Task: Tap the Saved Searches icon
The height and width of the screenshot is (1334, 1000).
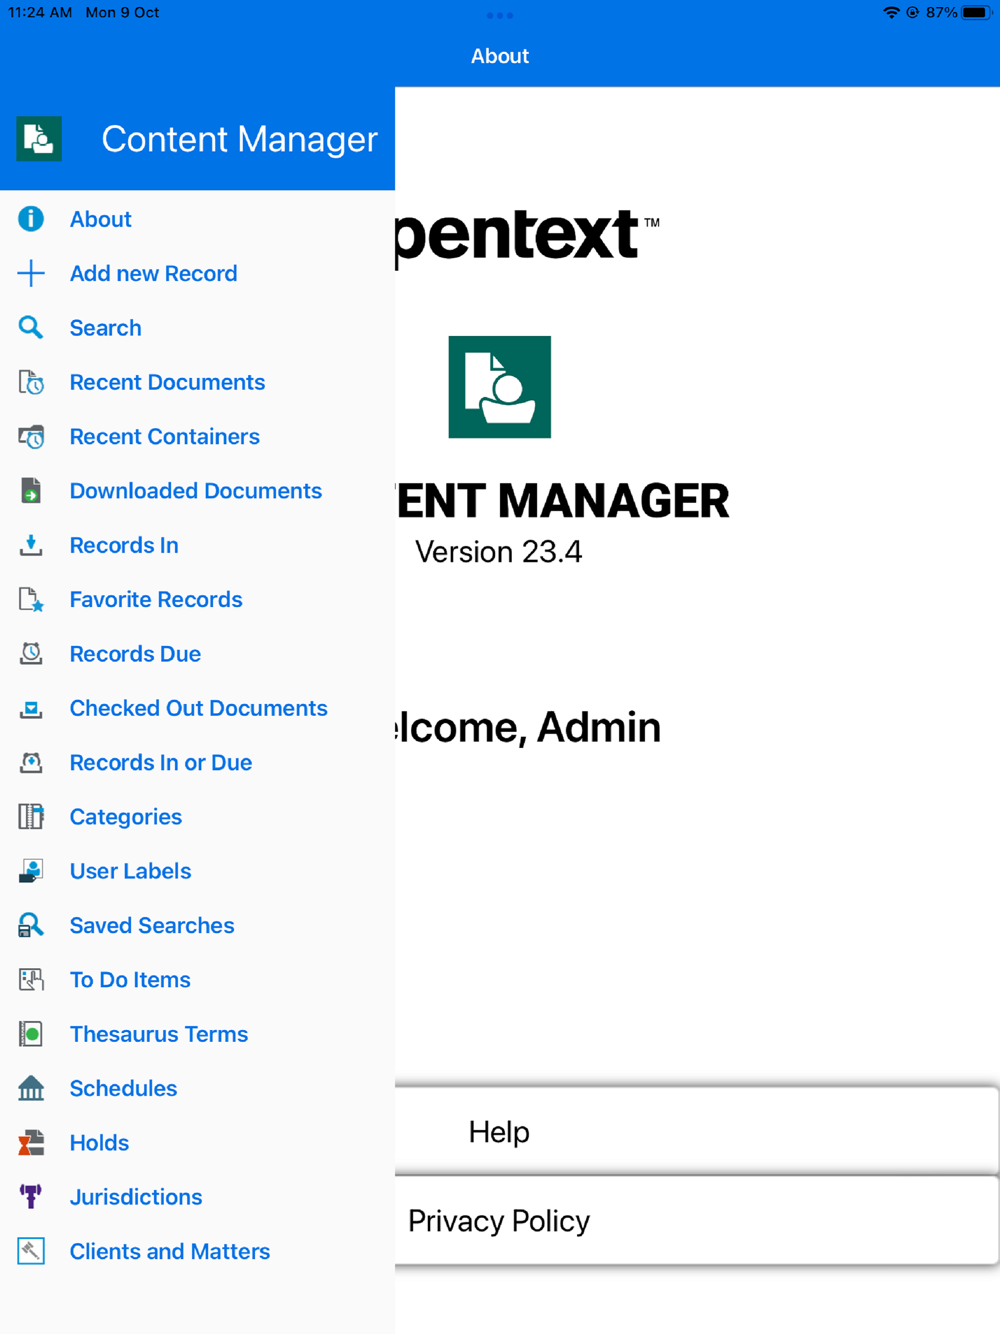Action: [x=31, y=925]
